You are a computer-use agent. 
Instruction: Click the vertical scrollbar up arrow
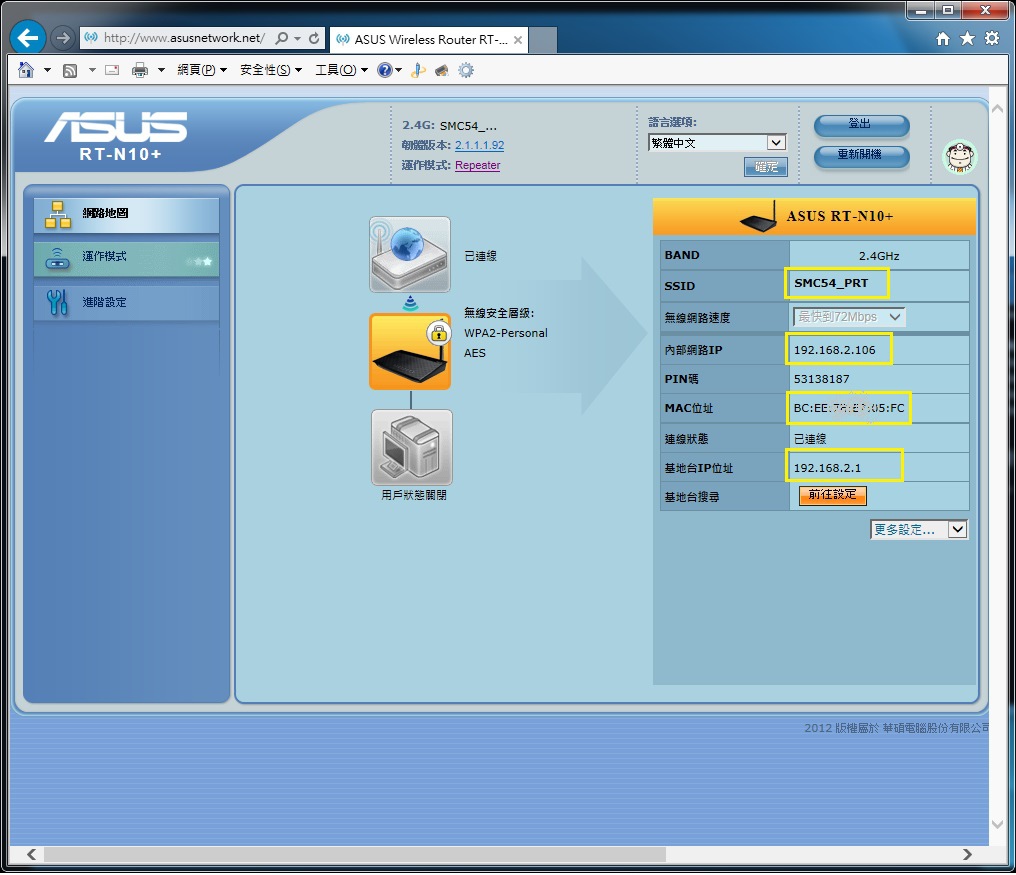[x=998, y=108]
